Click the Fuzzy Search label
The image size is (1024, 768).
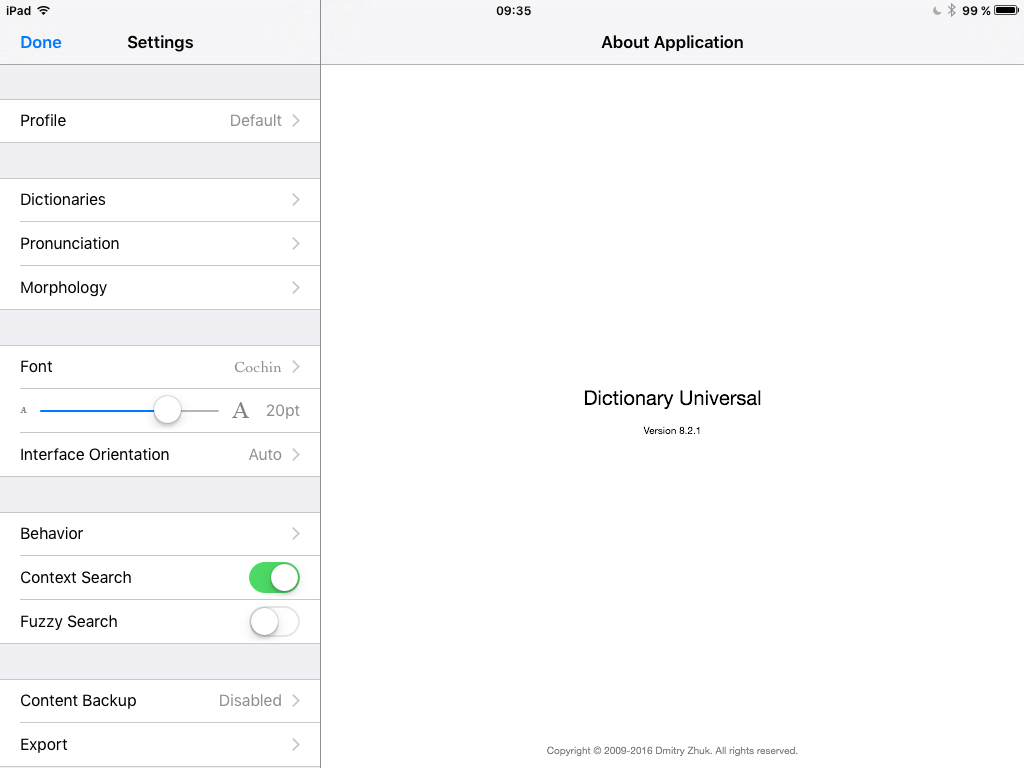(x=69, y=622)
